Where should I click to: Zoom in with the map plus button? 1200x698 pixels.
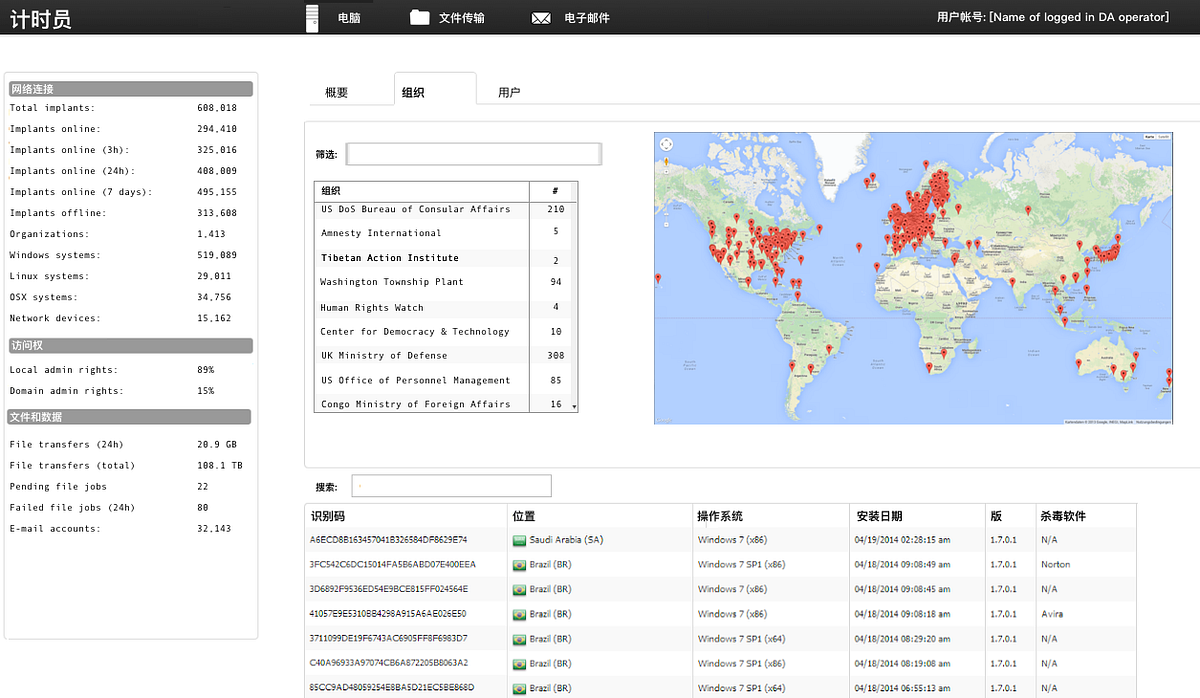click(x=666, y=172)
